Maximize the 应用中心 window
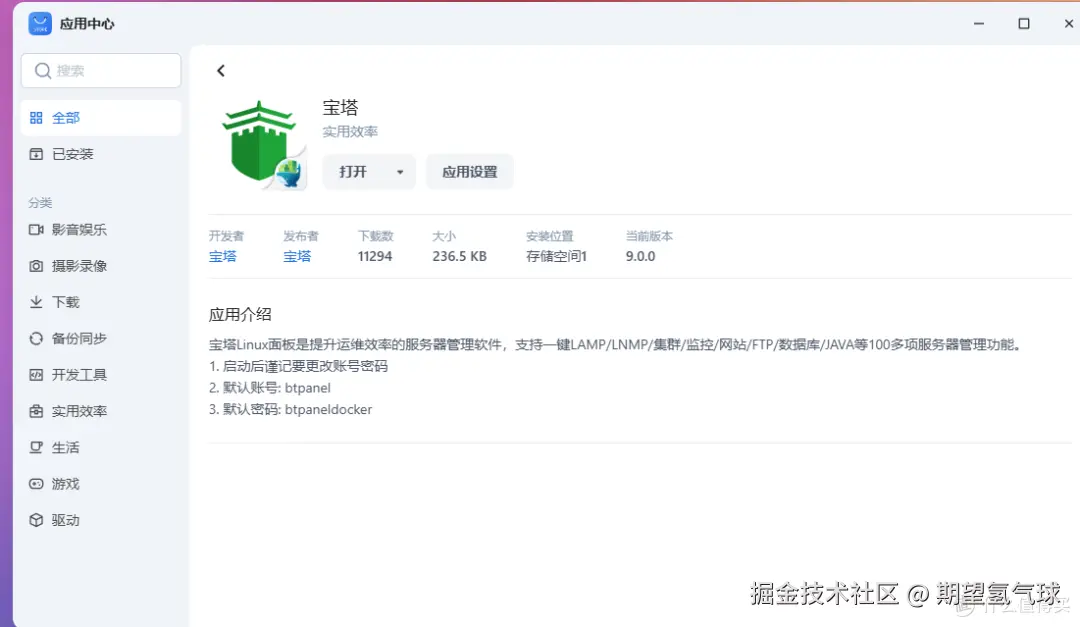 tap(1024, 23)
